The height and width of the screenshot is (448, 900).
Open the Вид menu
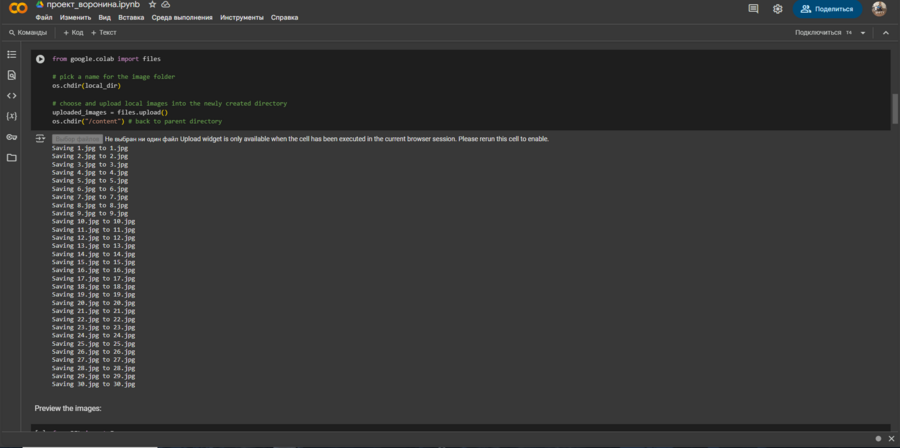point(104,18)
